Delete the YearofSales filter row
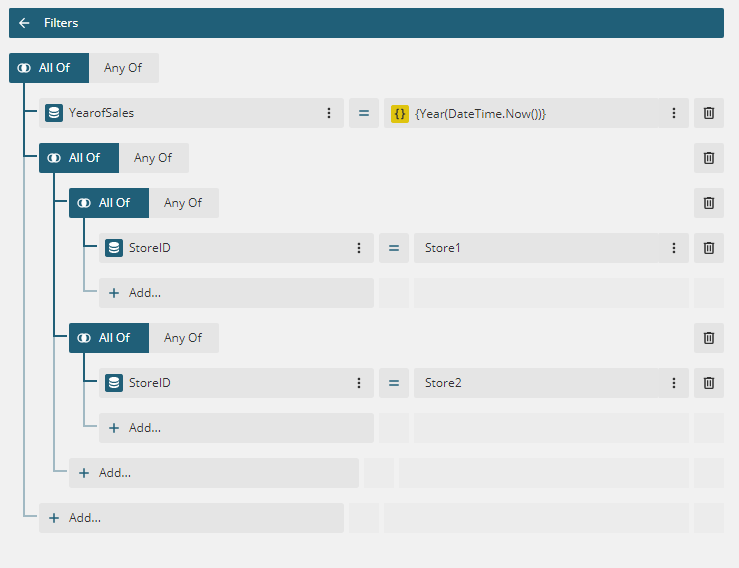The image size is (739, 568). (709, 113)
